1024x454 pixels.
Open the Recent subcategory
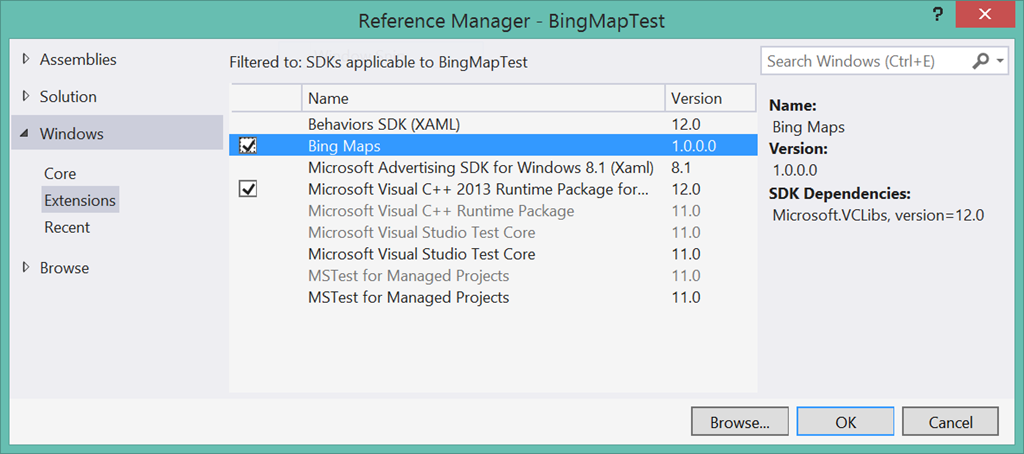67,227
